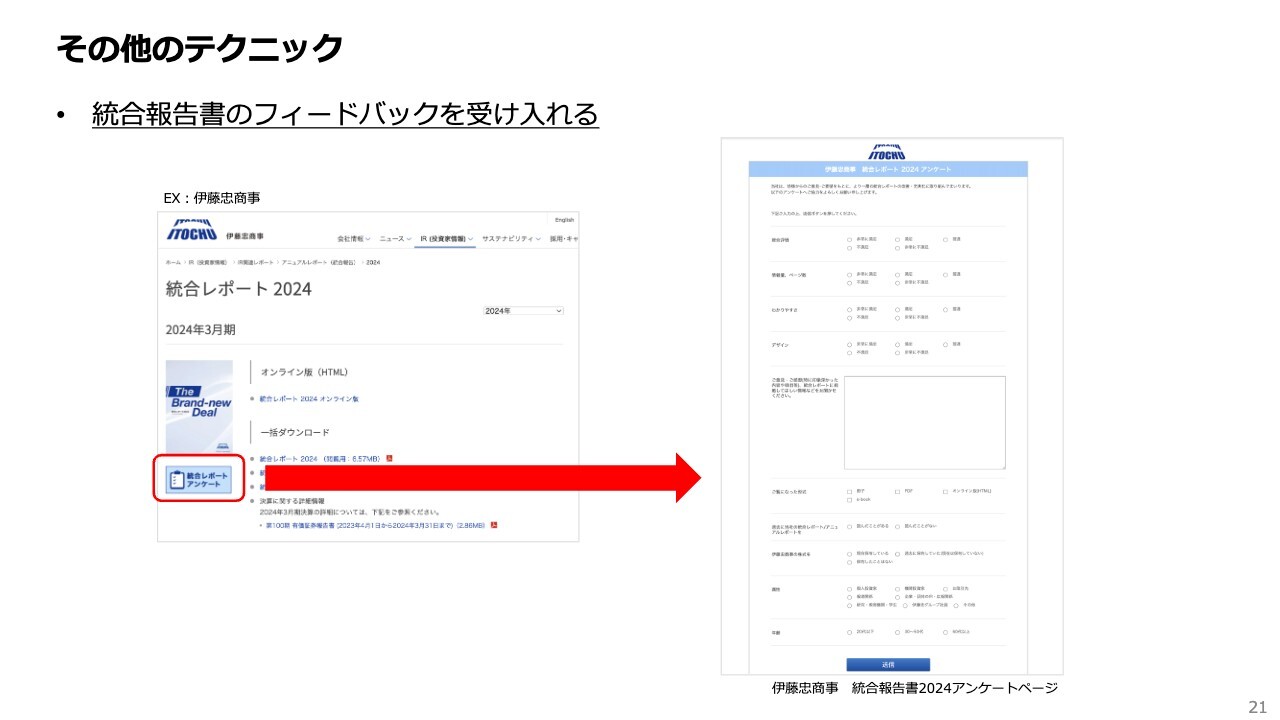
Task: Select 60代以上 age option
Action: pos(945,632)
